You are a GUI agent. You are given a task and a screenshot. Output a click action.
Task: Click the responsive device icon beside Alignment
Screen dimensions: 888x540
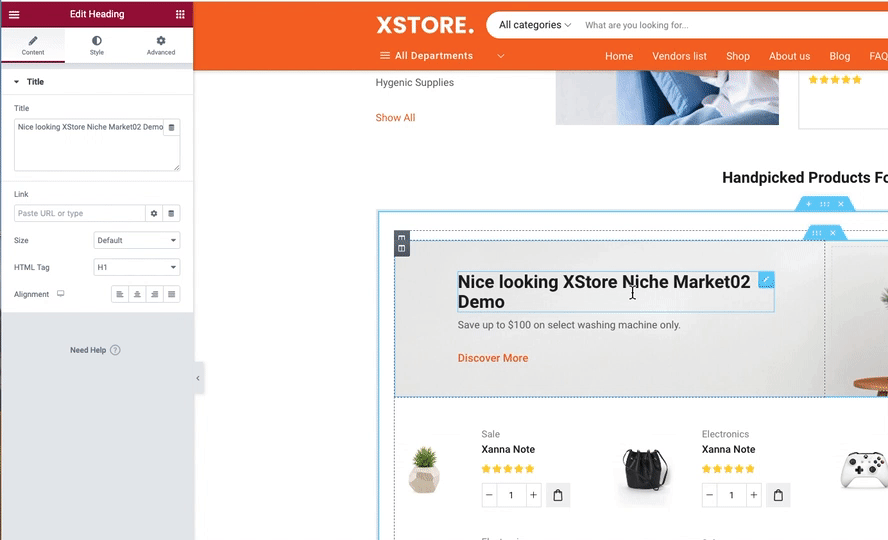click(61, 294)
